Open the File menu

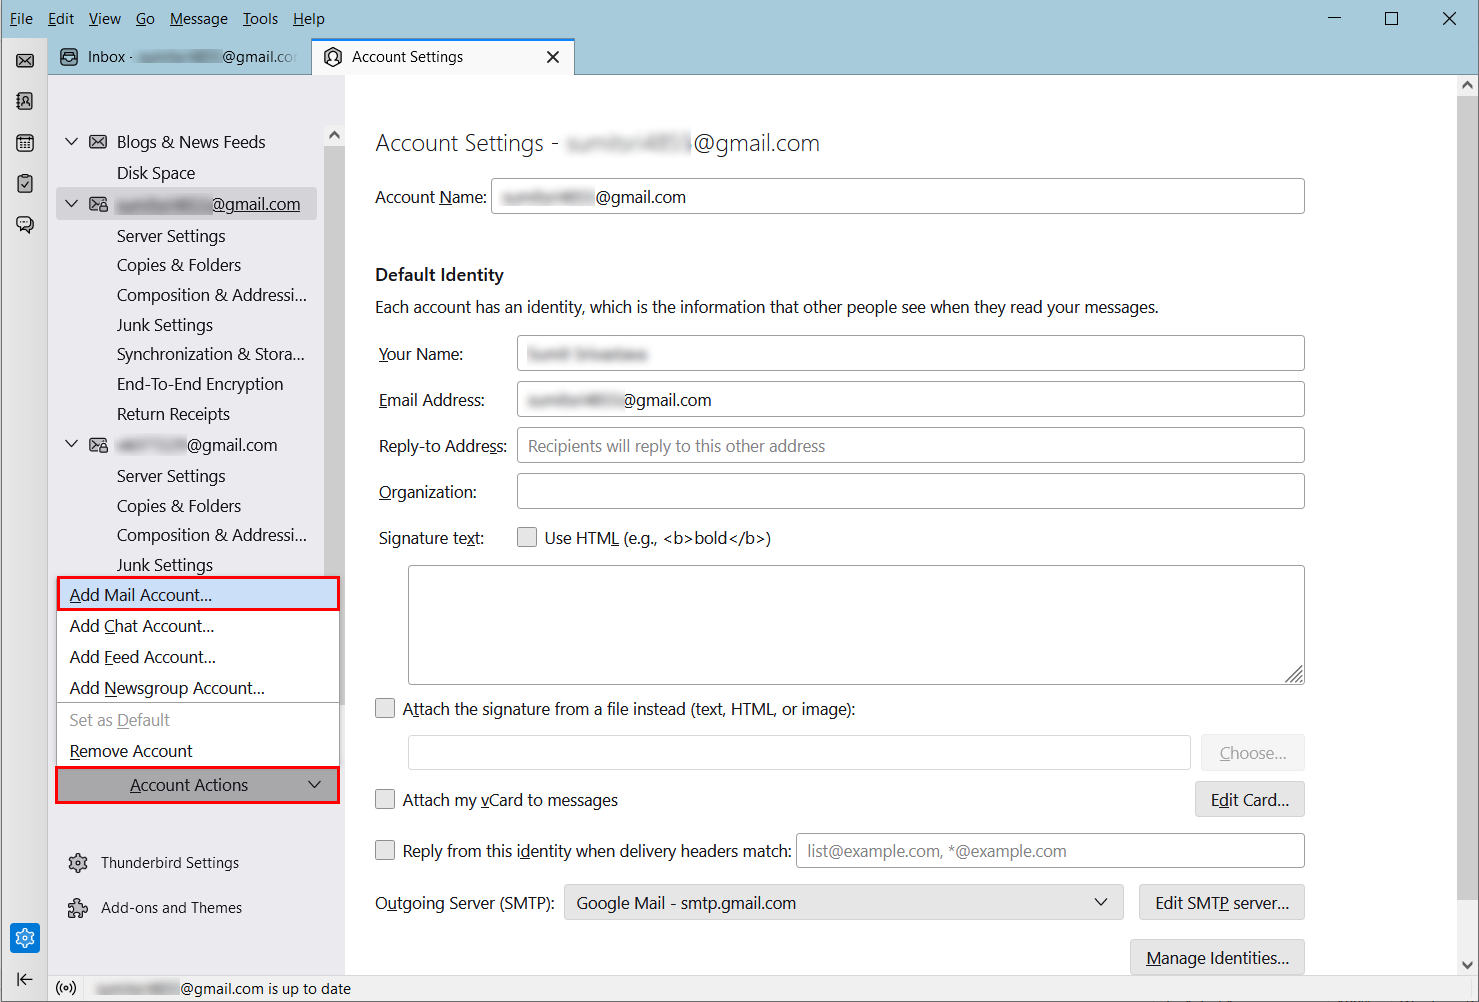pyautogui.click(x=21, y=19)
